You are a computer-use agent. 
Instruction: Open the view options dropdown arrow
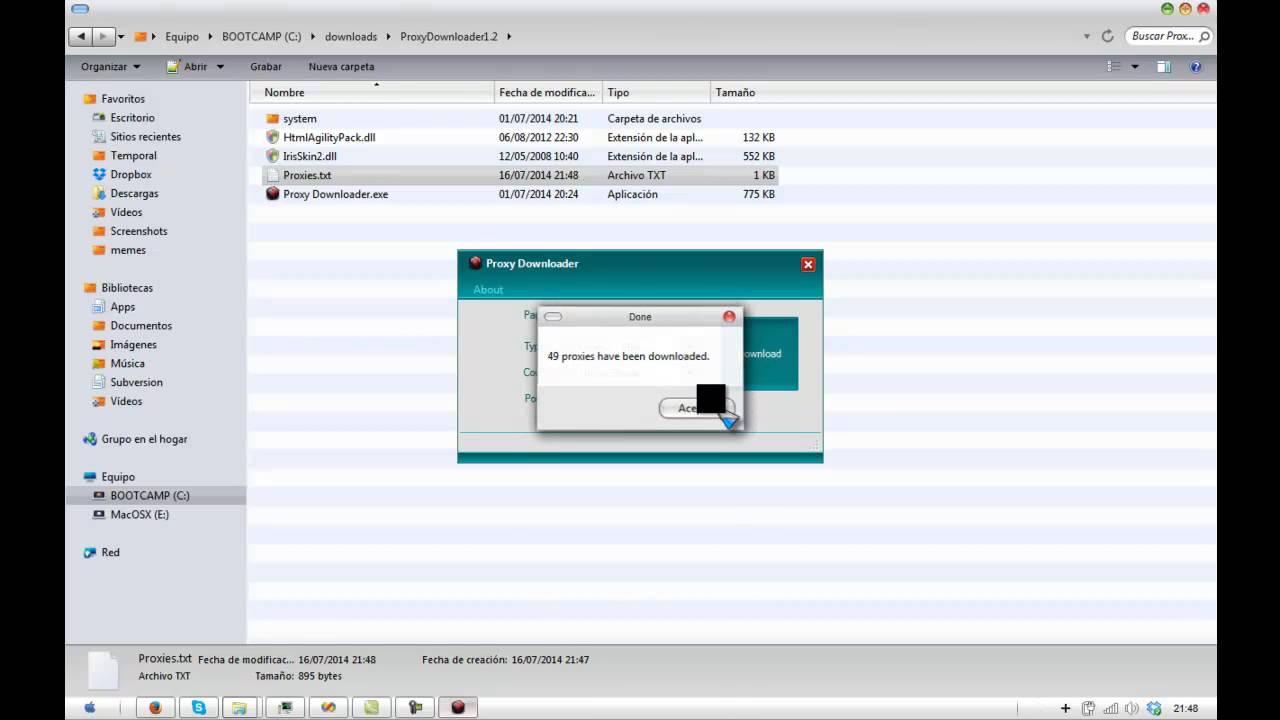[1135, 67]
